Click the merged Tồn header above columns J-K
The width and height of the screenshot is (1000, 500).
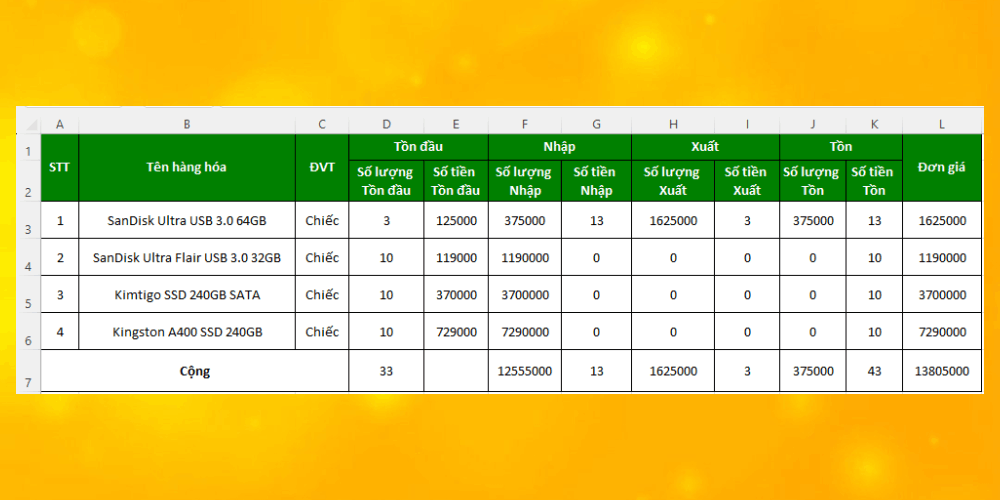coord(841,147)
